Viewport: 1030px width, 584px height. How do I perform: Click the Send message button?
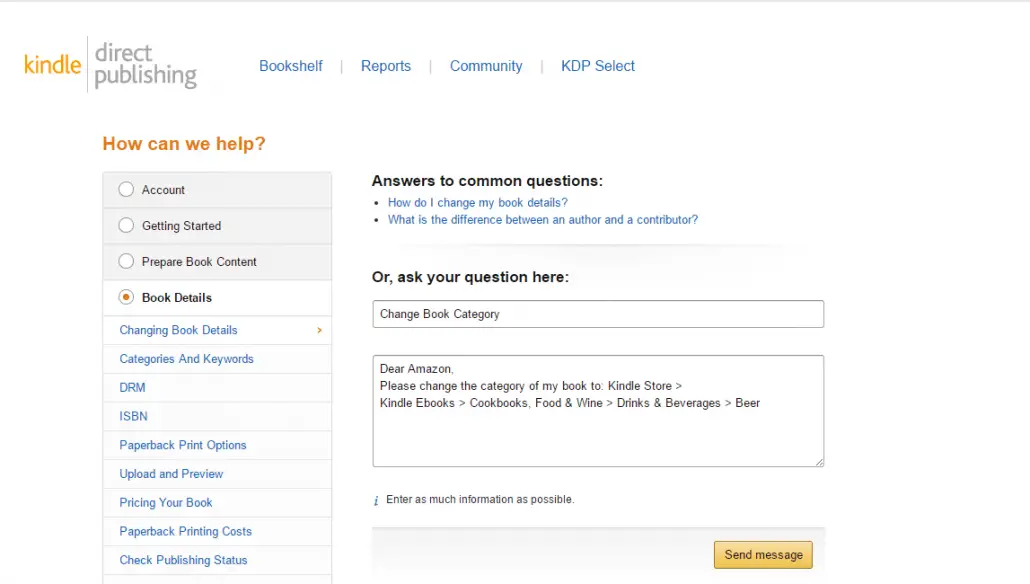click(x=763, y=554)
